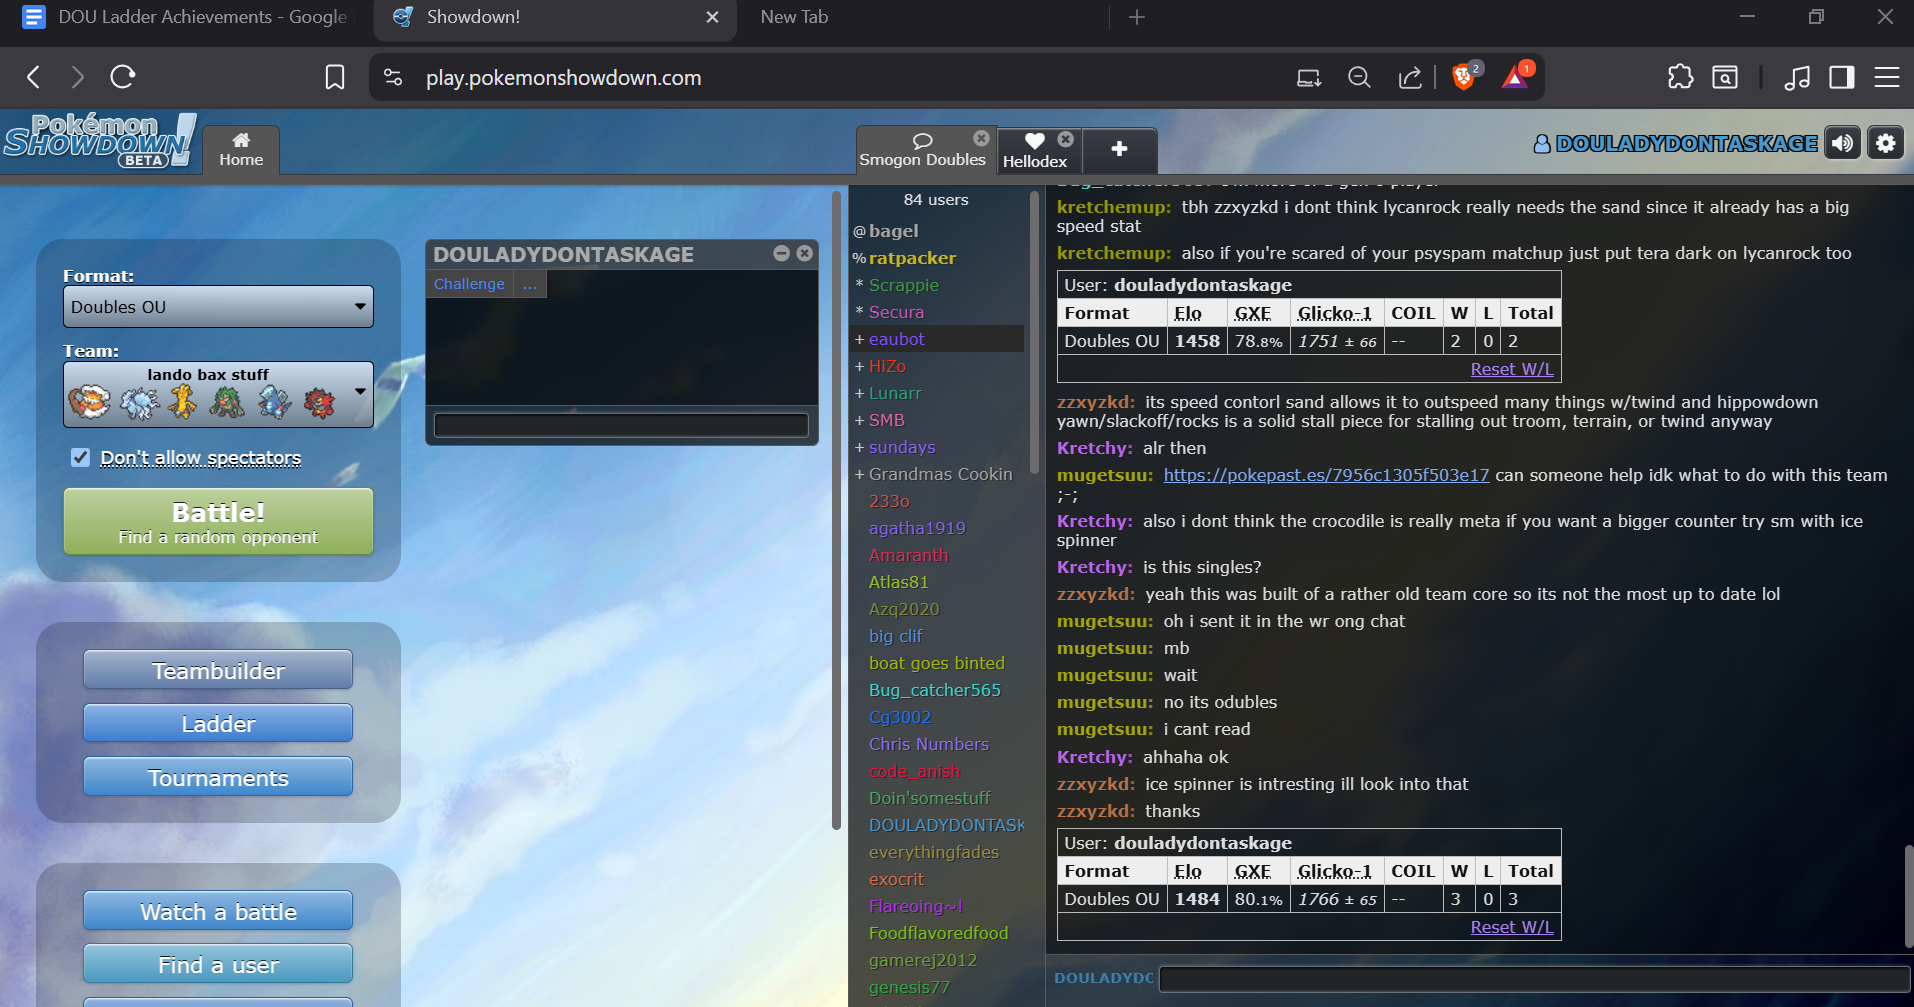Viewport: 1914px width, 1007px height.
Task: Open the music note playlist icon
Action: point(1797,77)
